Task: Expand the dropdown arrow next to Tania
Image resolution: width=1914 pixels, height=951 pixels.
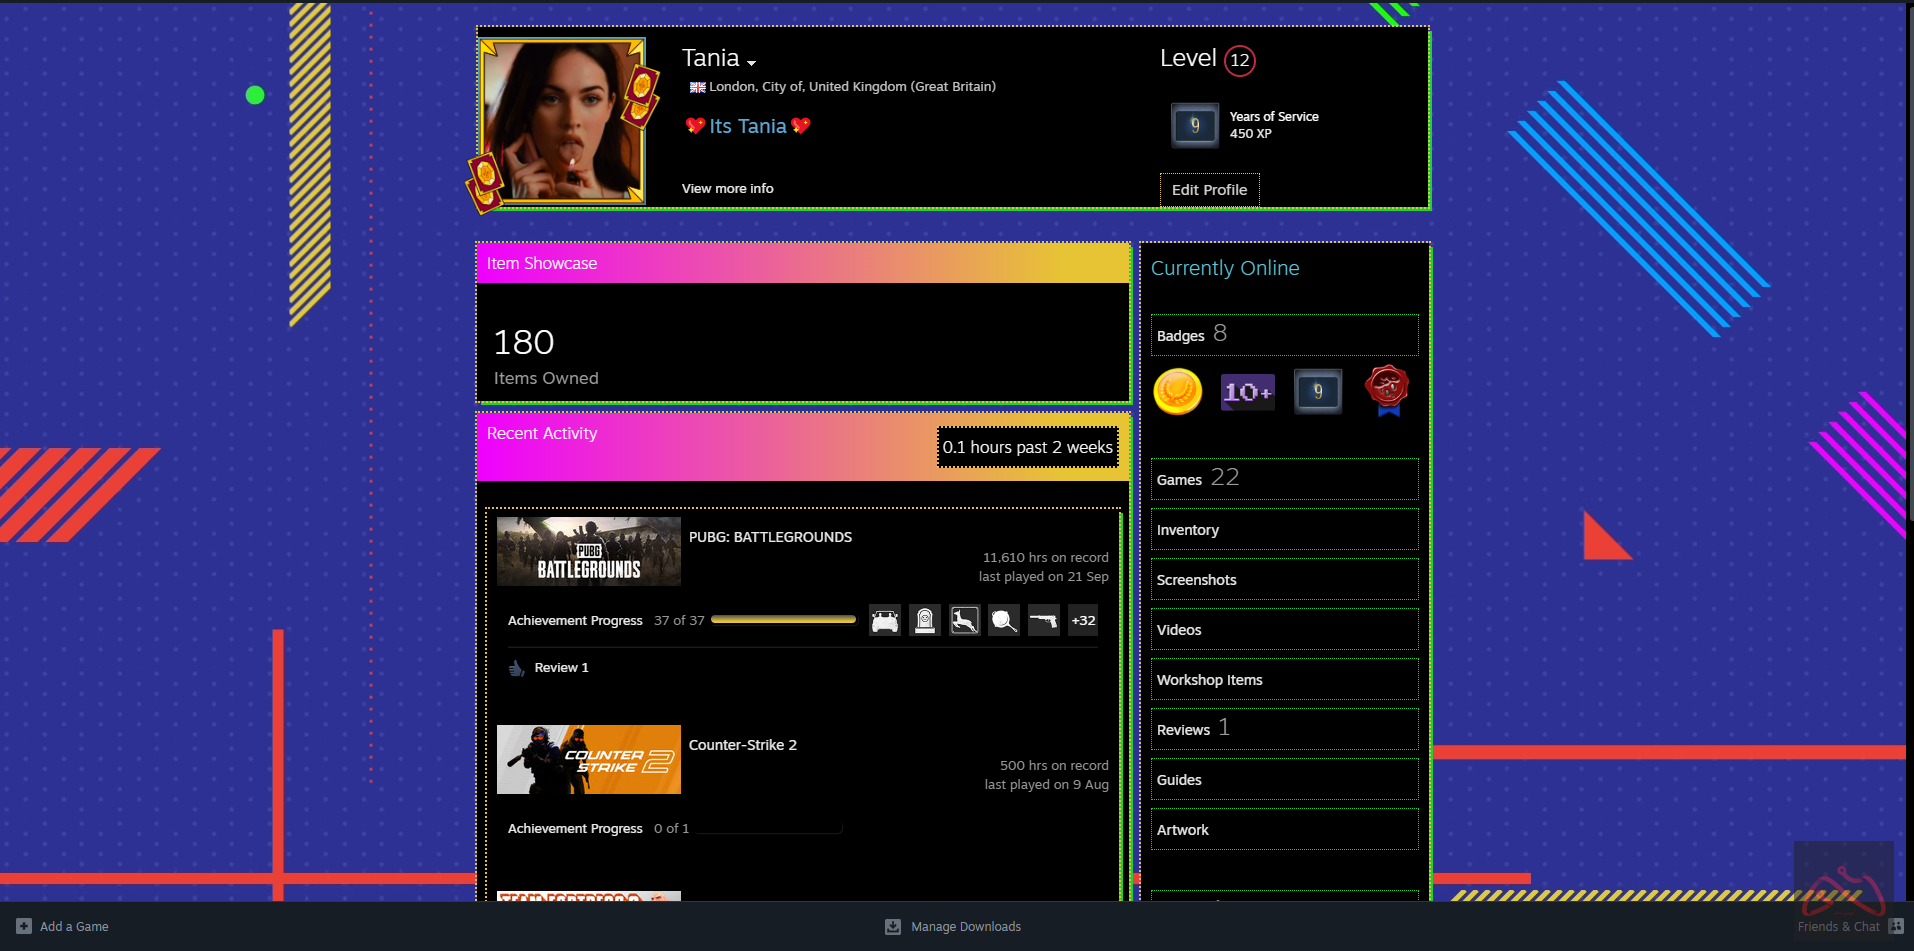Action: (752, 63)
